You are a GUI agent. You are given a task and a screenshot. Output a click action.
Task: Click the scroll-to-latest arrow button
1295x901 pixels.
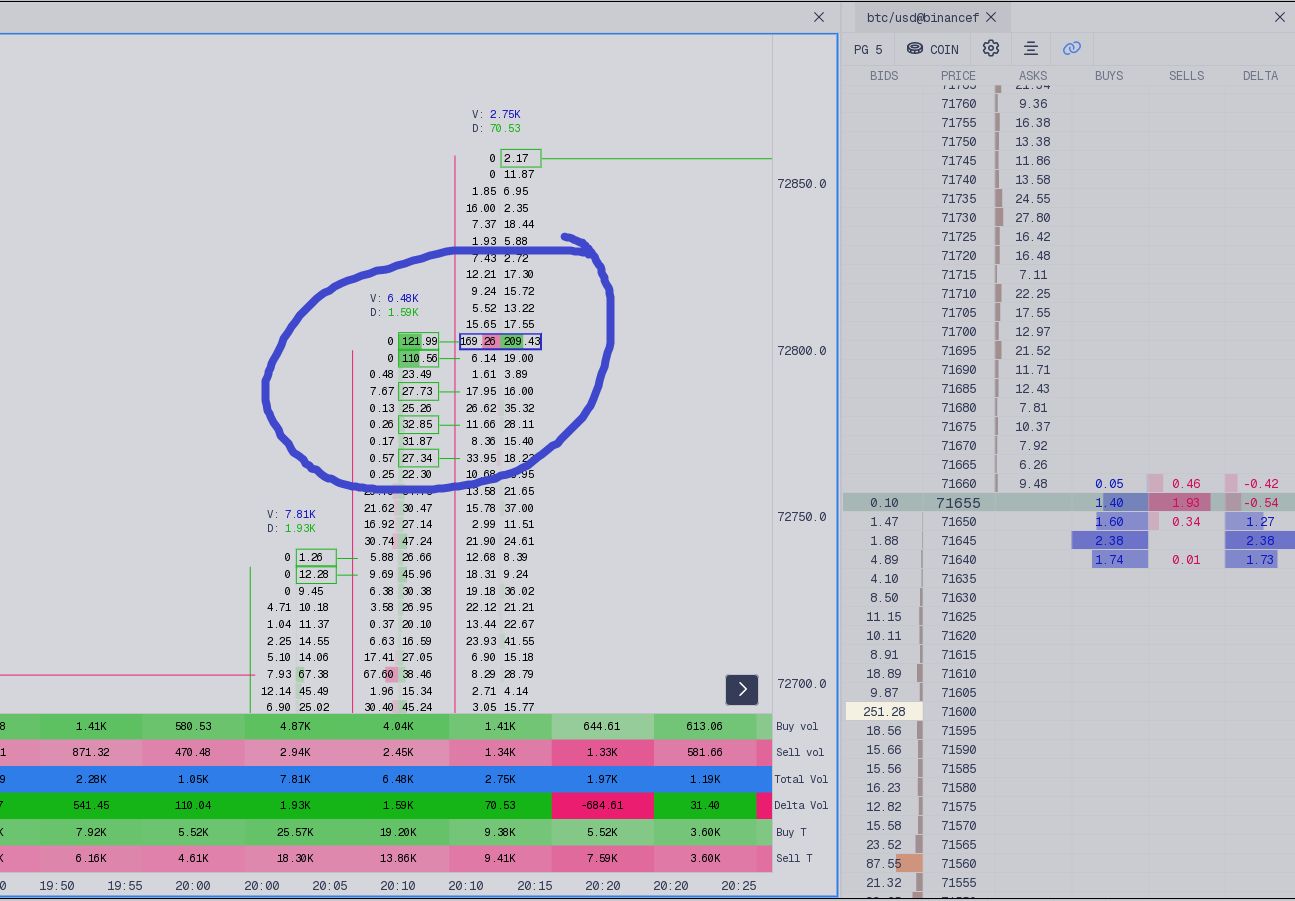(742, 689)
